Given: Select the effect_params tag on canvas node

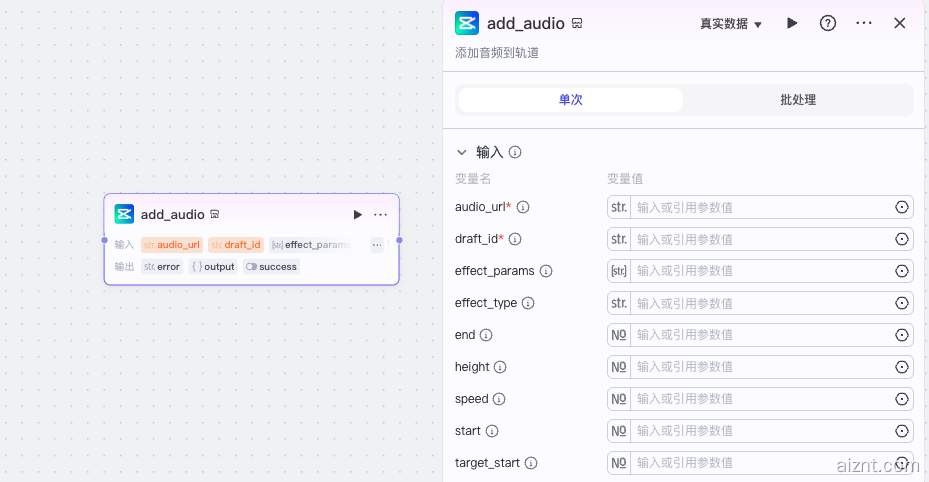Looking at the screenshot, I should pyautogui.click(x=312, y=245).
